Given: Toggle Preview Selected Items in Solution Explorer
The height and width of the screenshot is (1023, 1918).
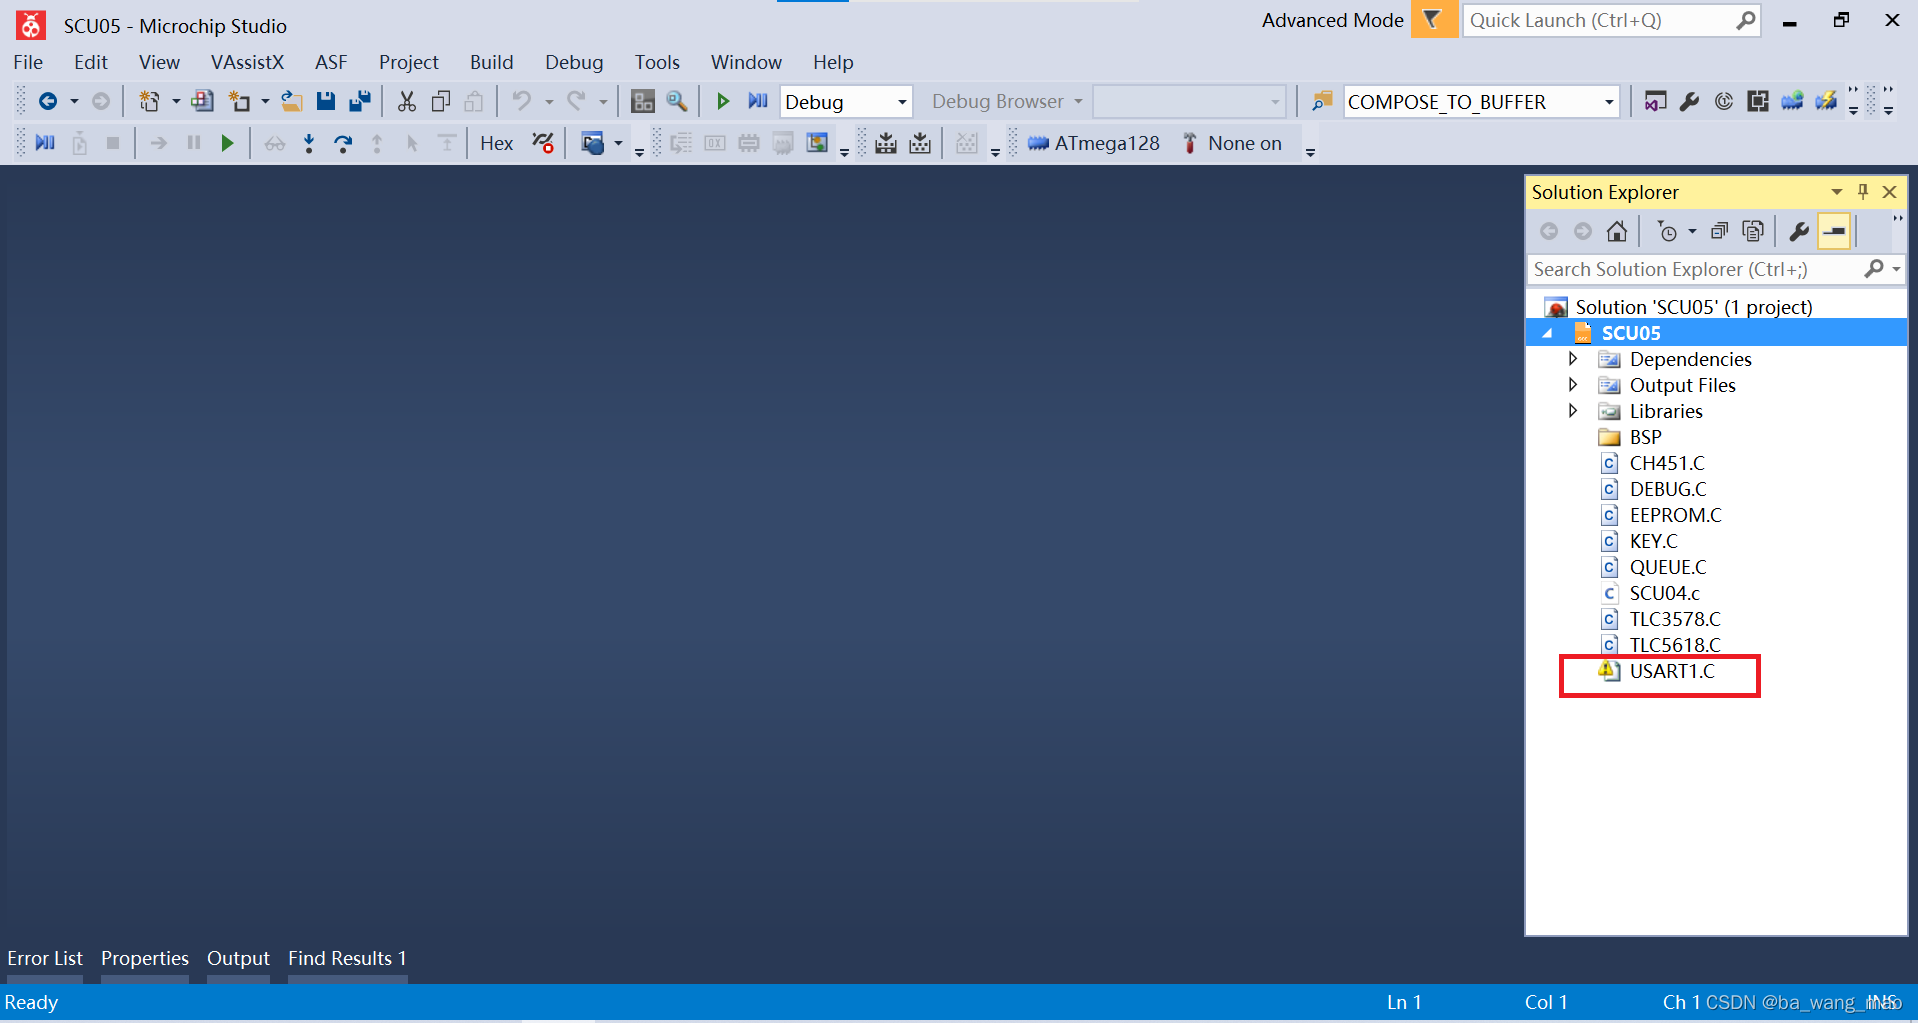Looking at the screenshot, I should tap(1834, 231).
